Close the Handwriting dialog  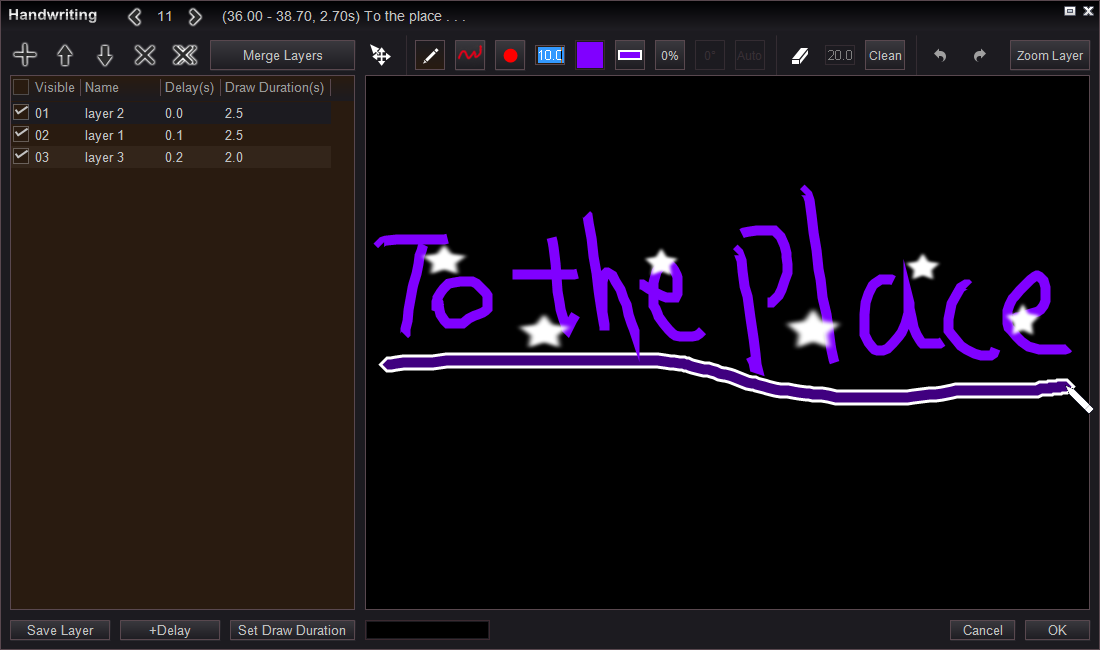coord(1088,11)
